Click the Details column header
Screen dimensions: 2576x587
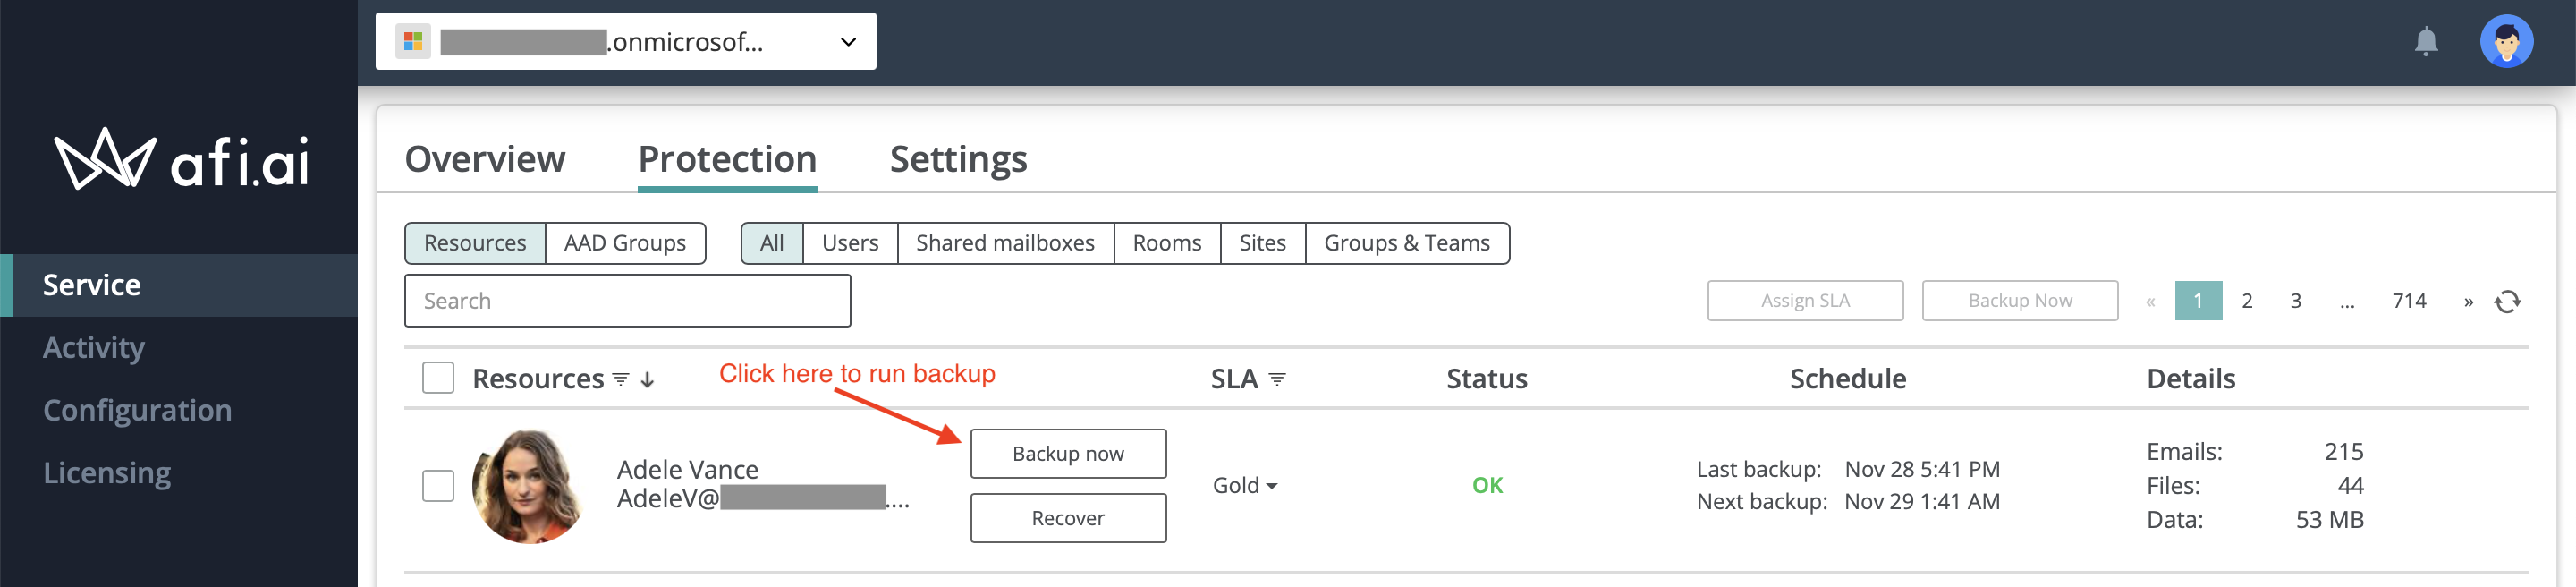[x=2191, y=379]
